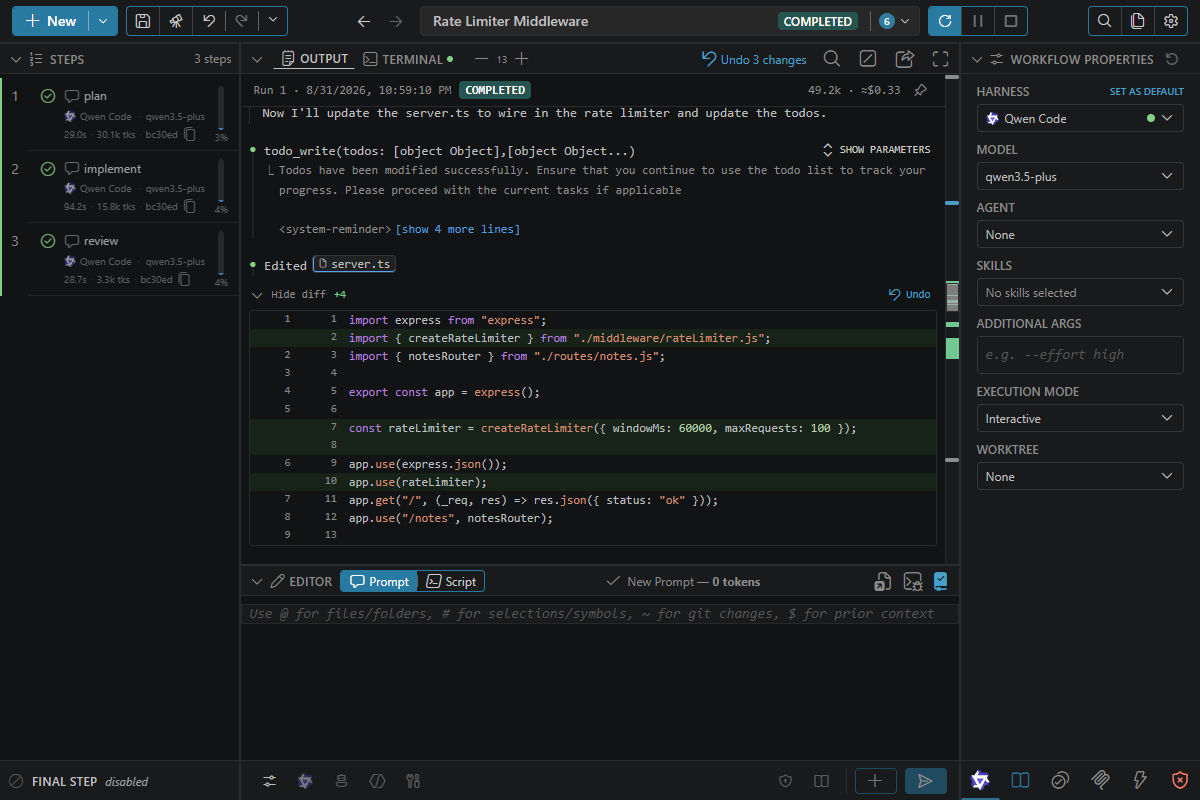The image size is (1200, 800).
Task: Open the history toolbar dropdown arrow
Action: coord(273,21)
